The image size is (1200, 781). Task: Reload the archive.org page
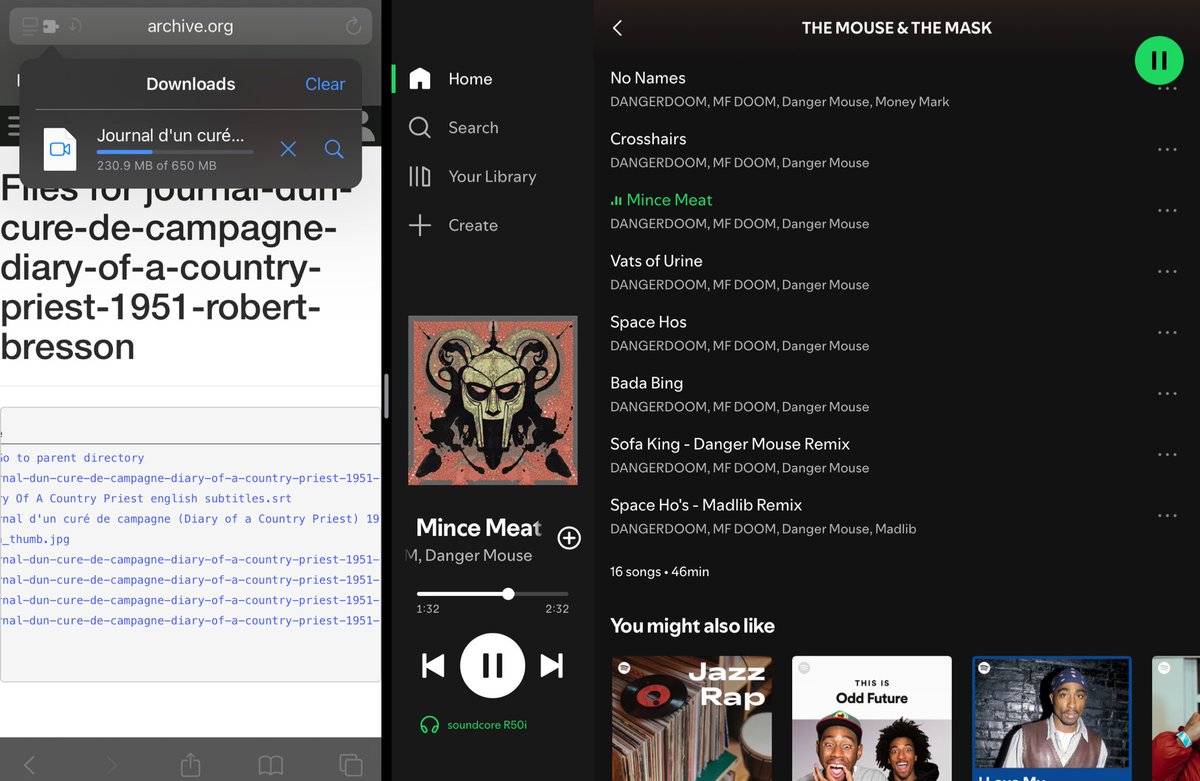click(x=352, y=26)
